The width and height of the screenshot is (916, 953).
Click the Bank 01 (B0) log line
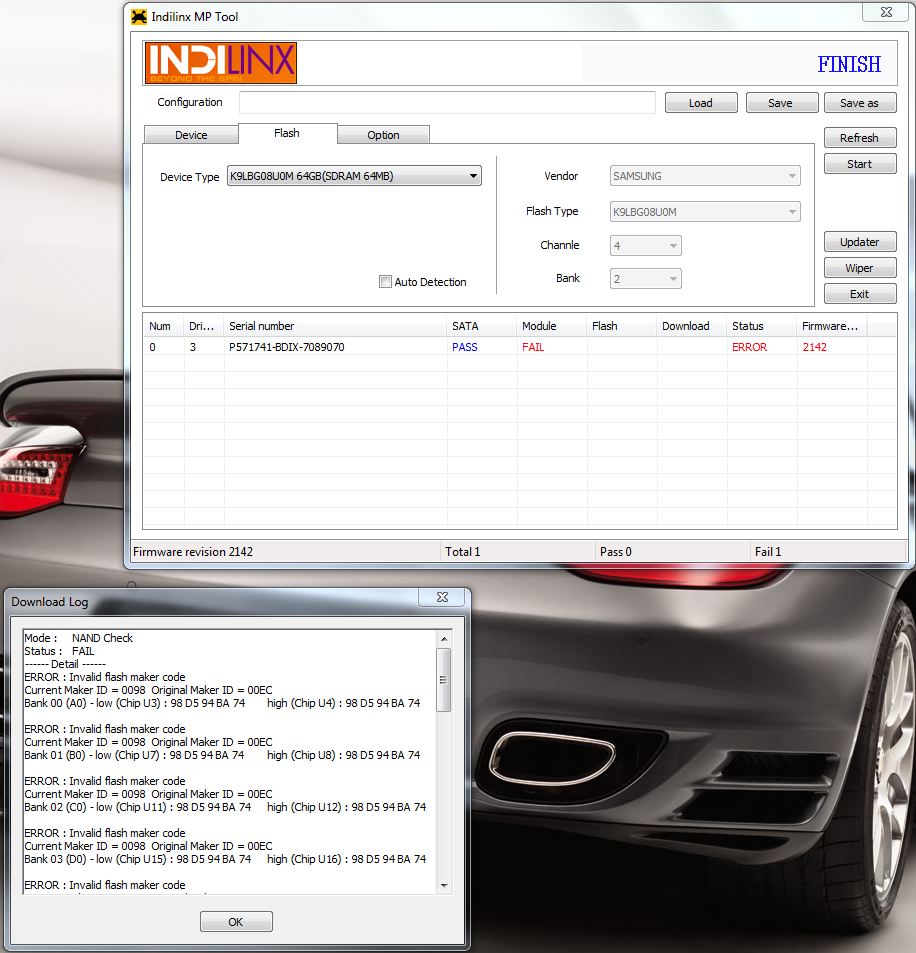tap(222, 755)
